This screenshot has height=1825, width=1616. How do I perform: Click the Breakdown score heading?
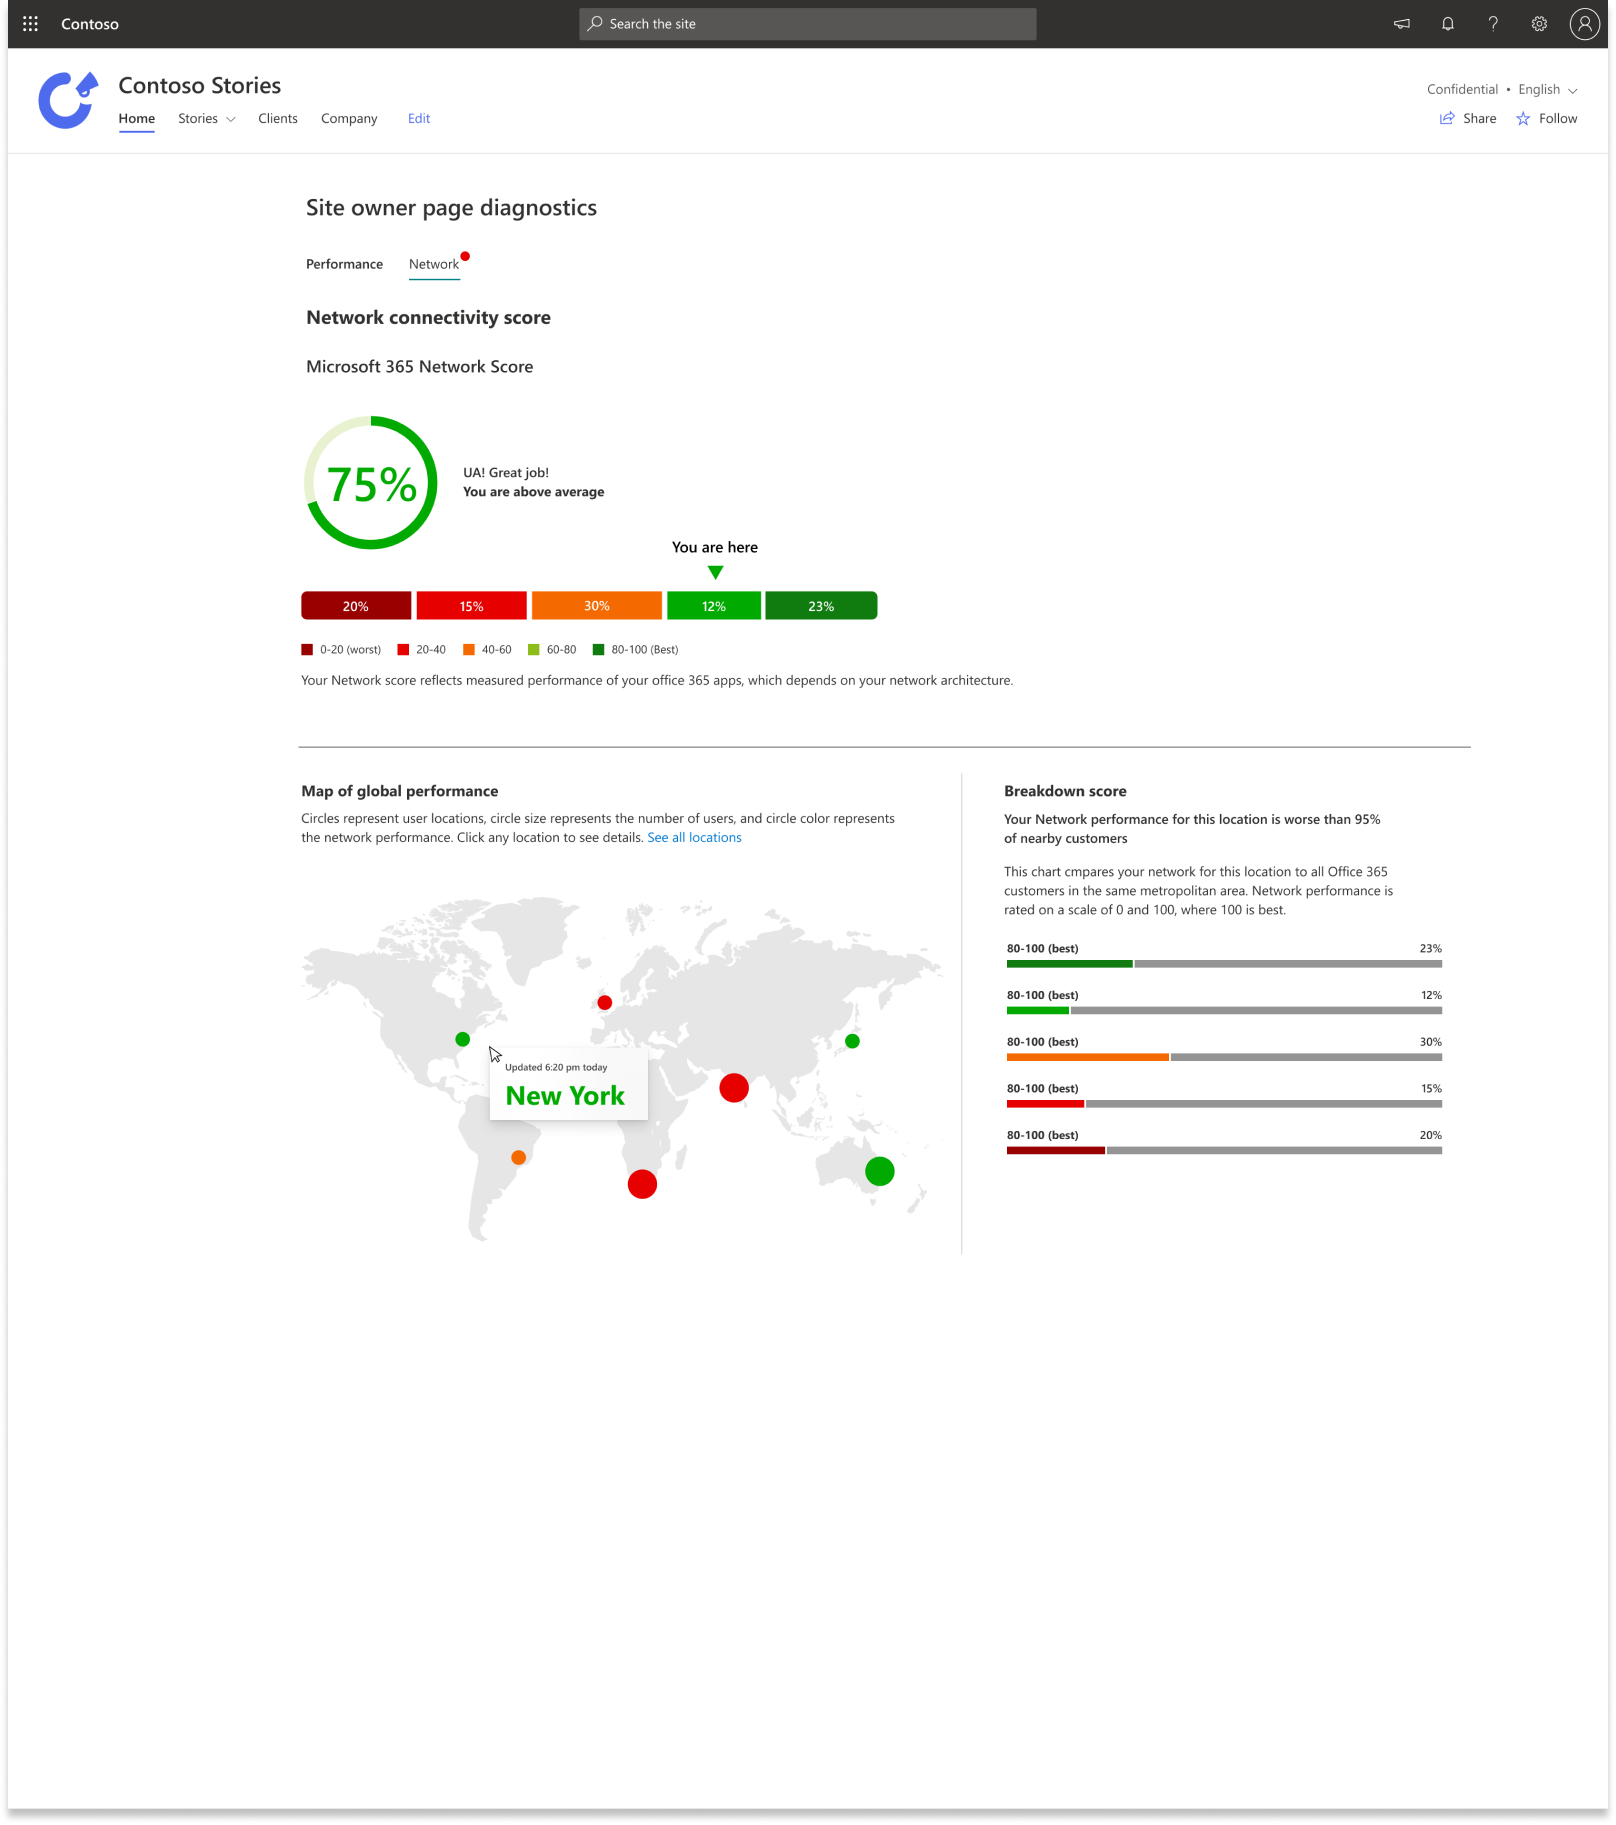(1065, 791)
